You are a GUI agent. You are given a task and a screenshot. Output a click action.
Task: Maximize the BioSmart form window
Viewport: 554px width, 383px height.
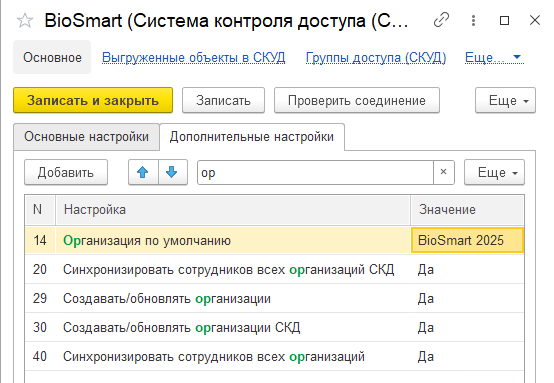tap(504, 20)
